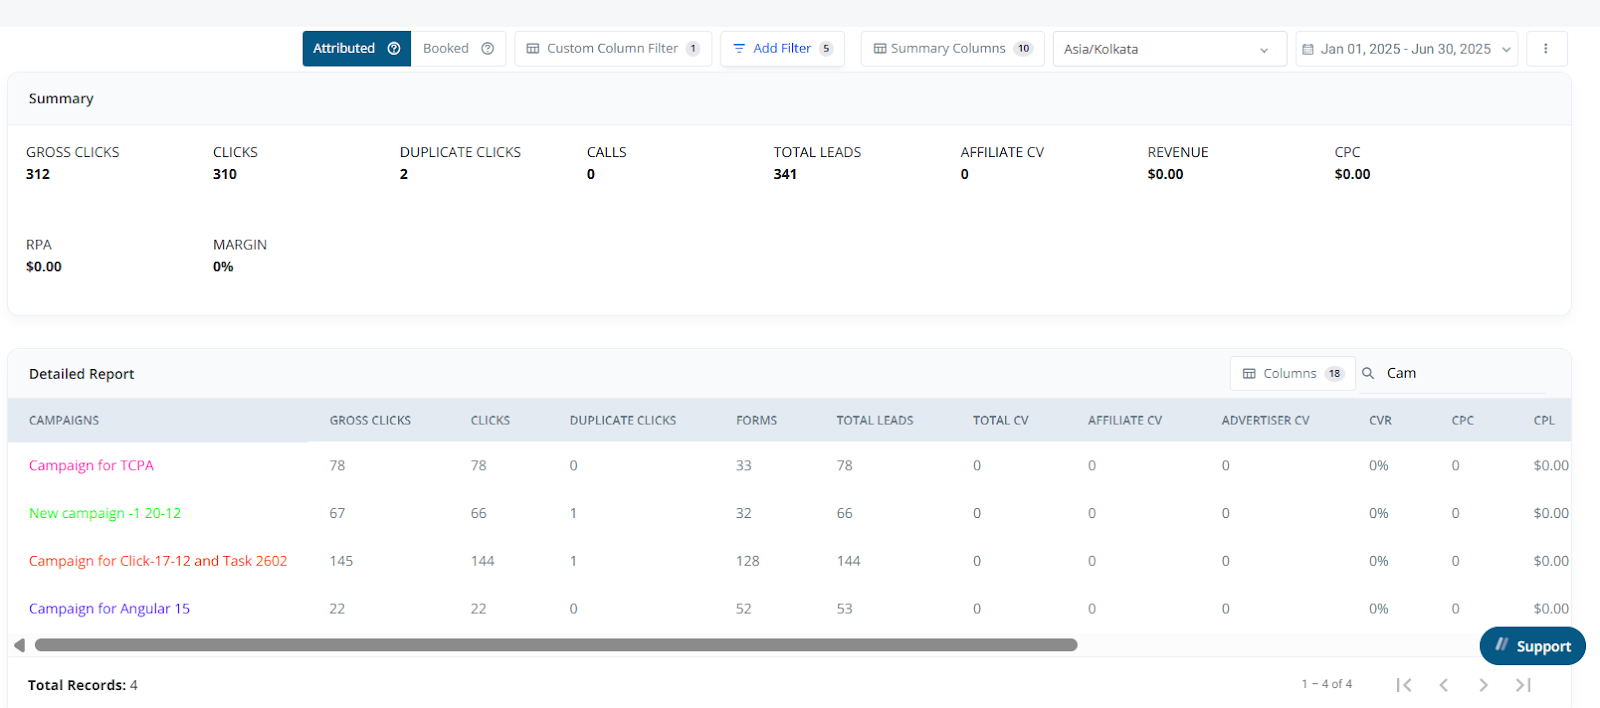Switch to the Attributed view
Viewport: 1600px width, 708px height.
click(356, 48)
